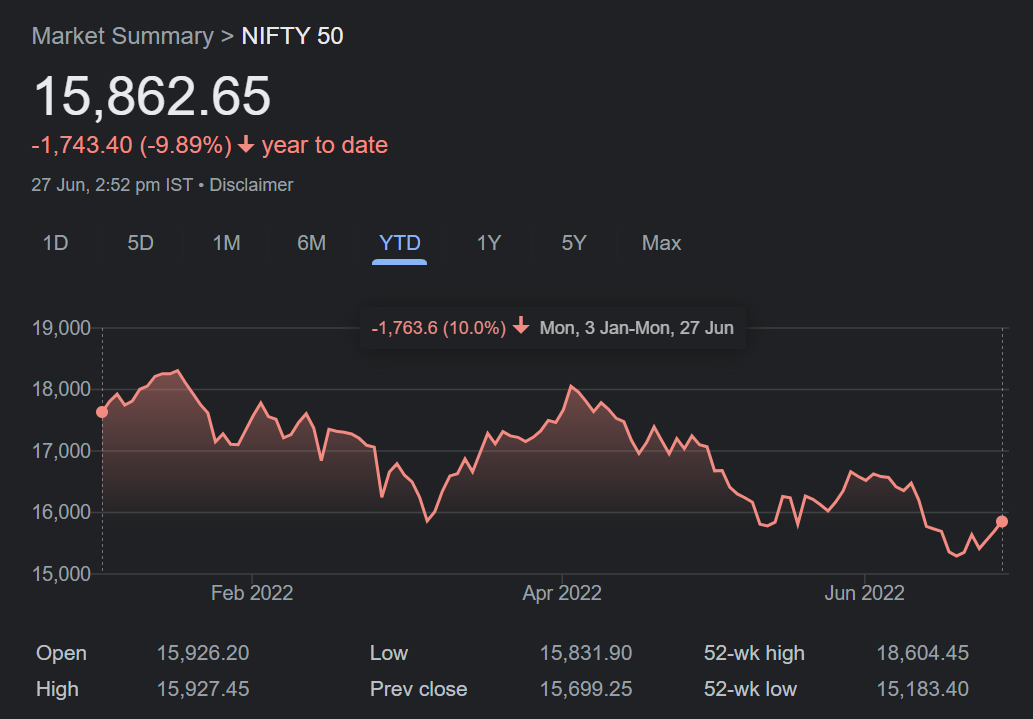Screen dimensions: 1033x719
Task: Switch to the 5D range tab
Action: (140, 243)
